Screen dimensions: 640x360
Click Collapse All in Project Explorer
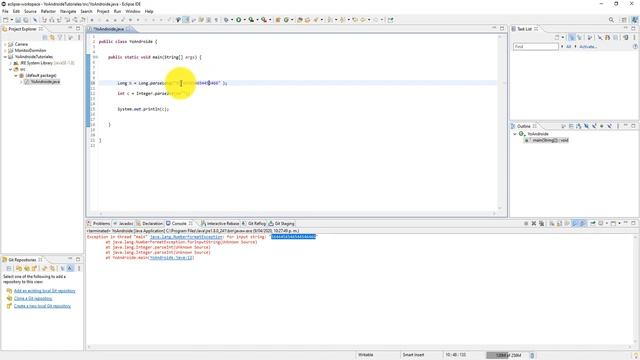[45, 38]
